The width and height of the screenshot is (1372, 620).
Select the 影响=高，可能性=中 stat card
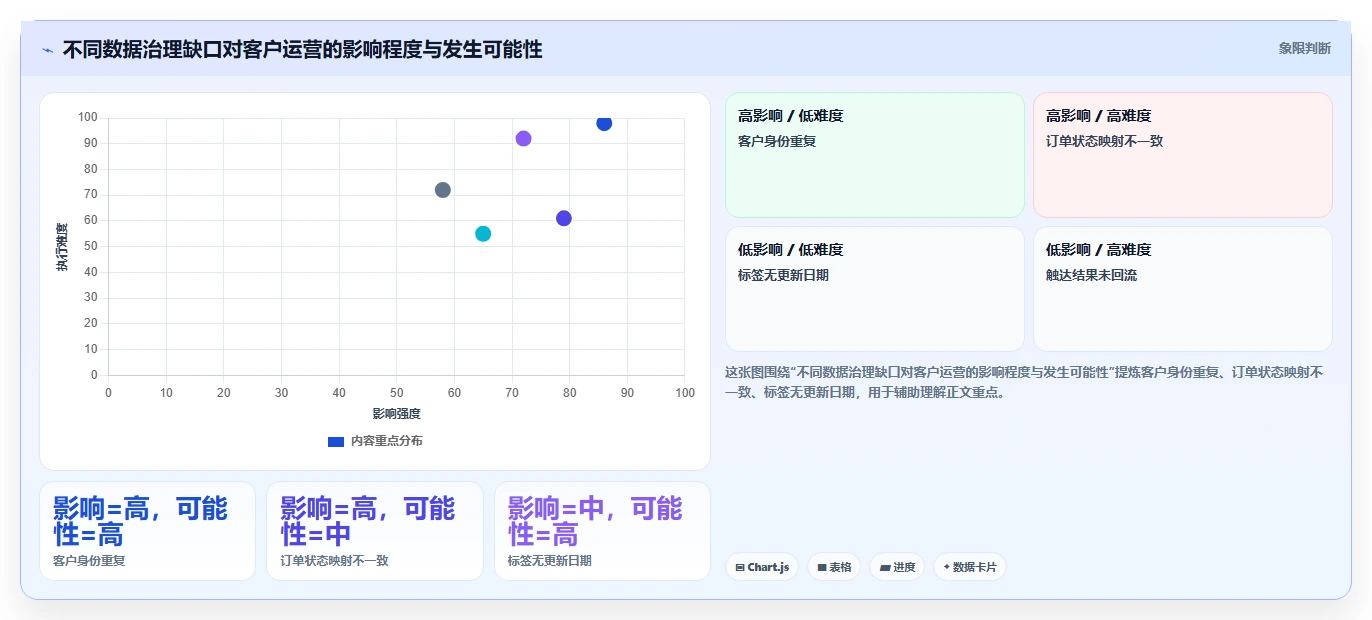pos(375,531)
